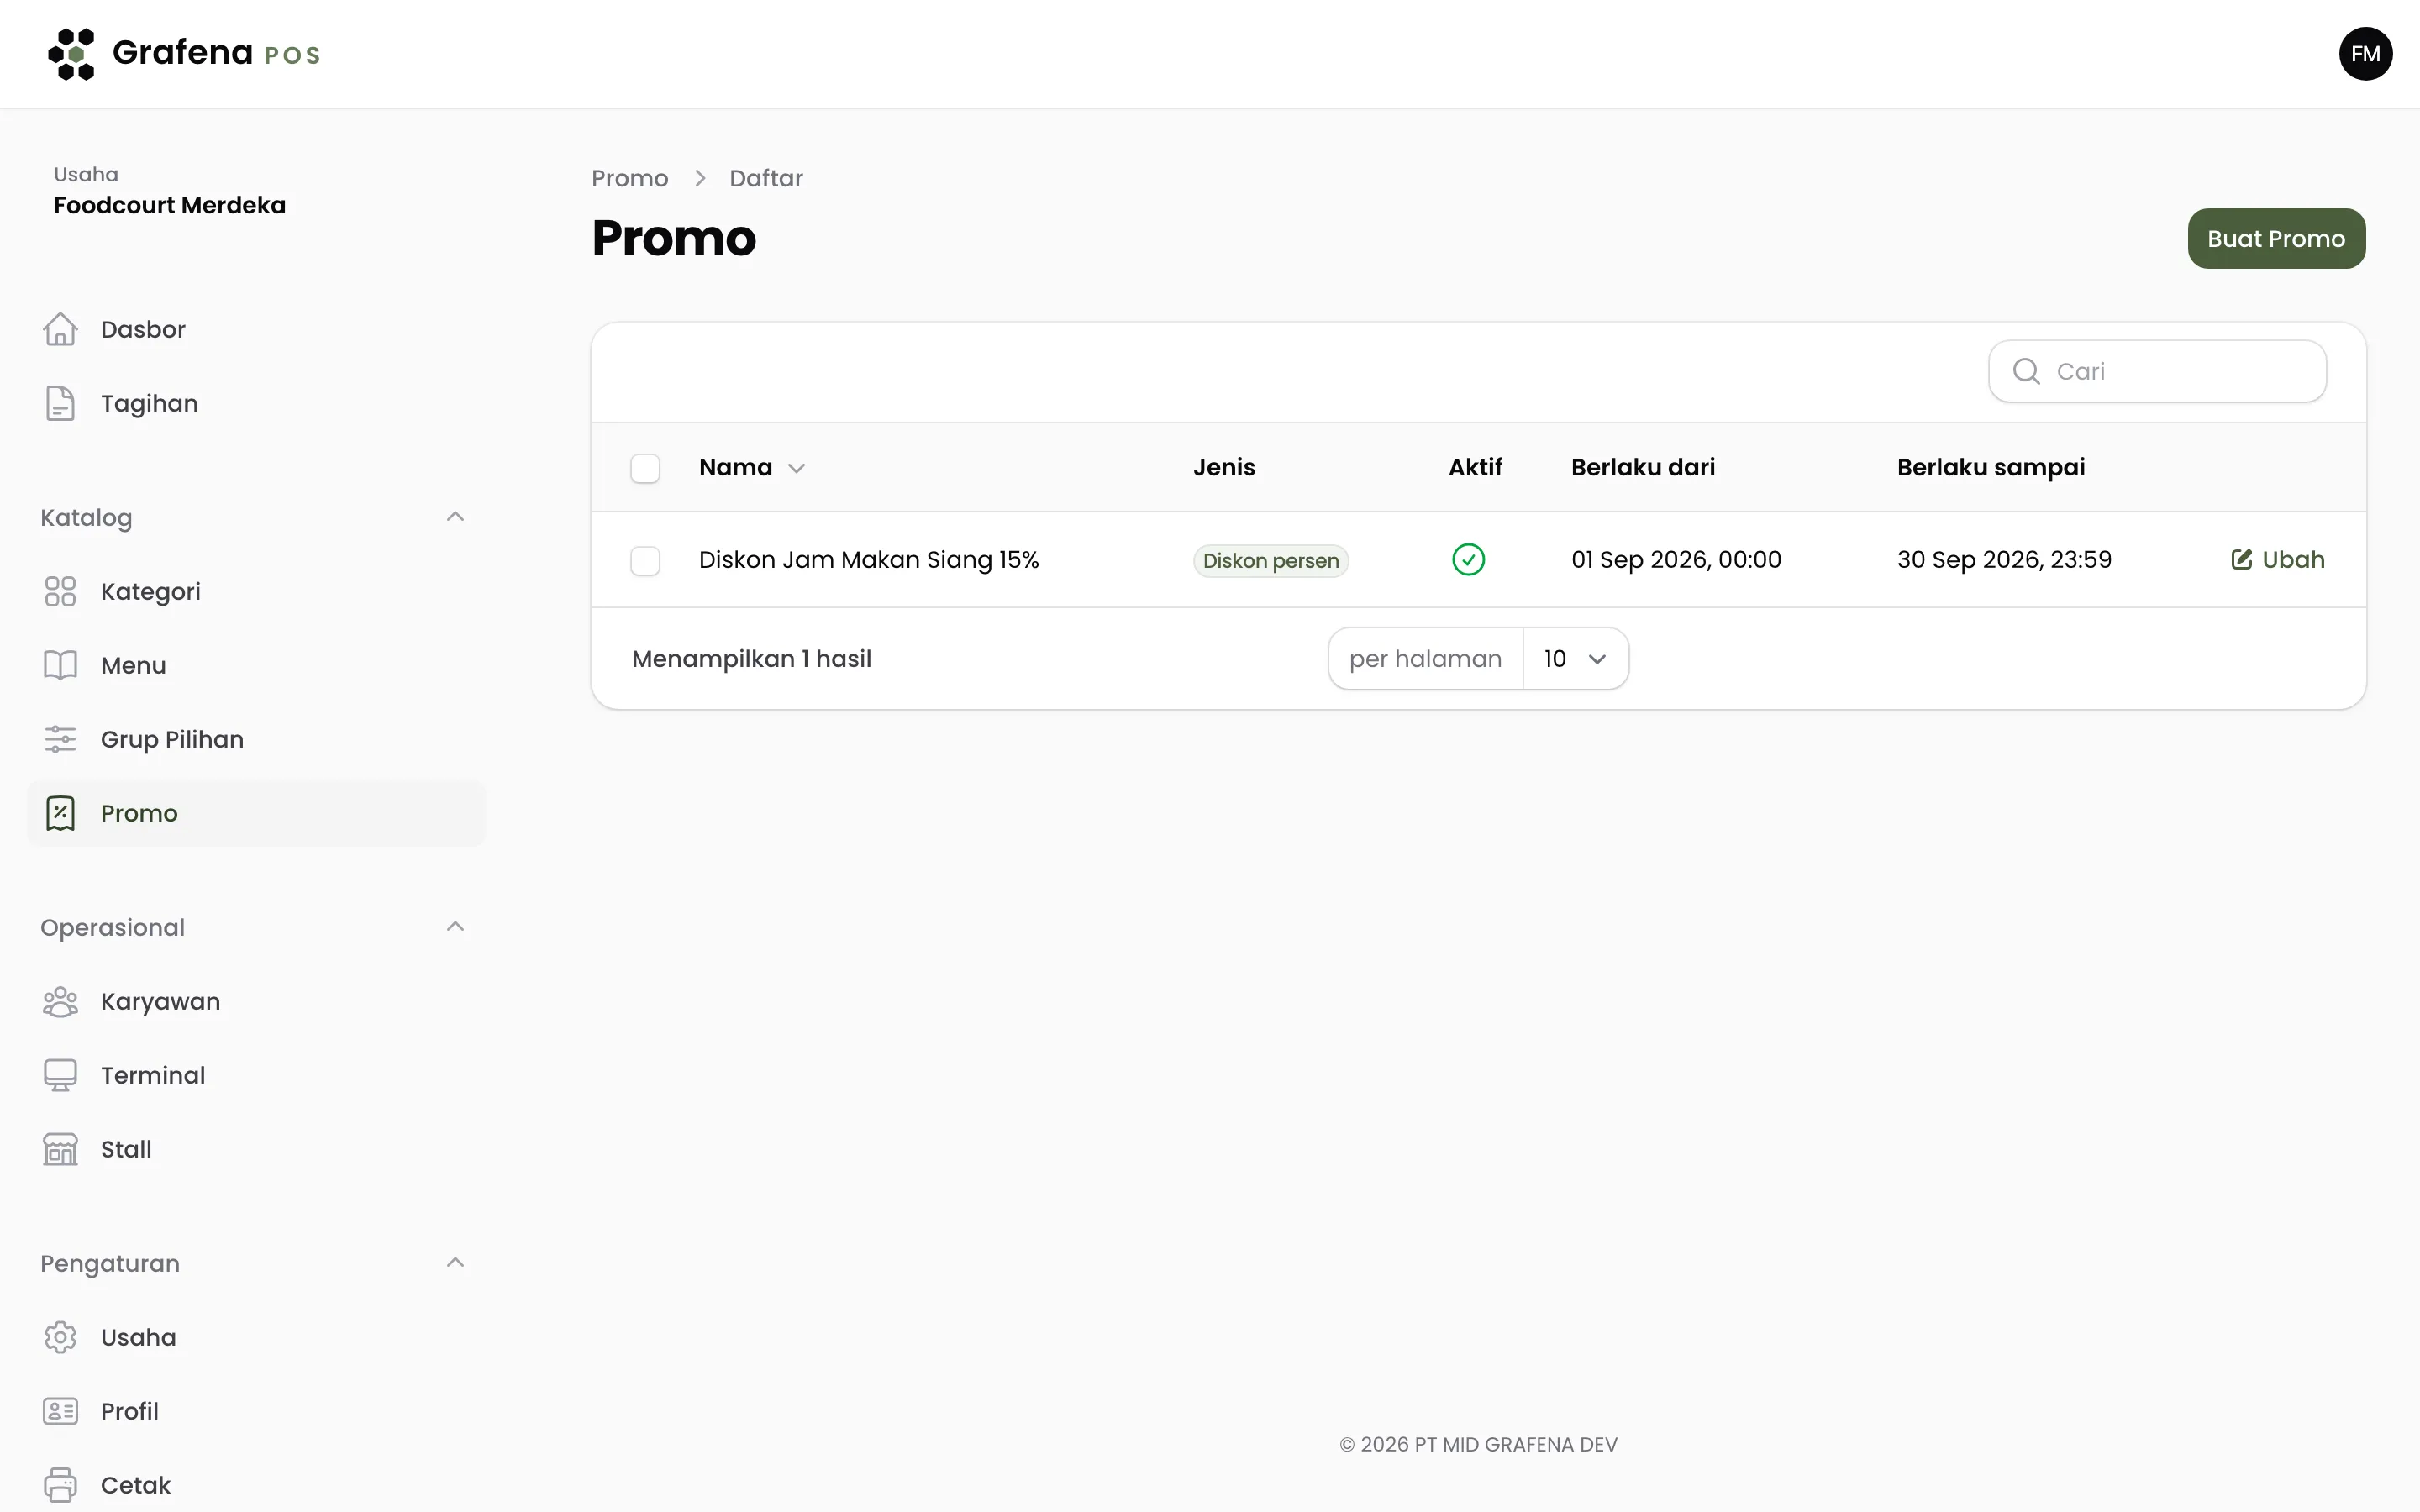Click the Profil ID card icon
Viewport: 2420px width, 1512px height.
60,1411
